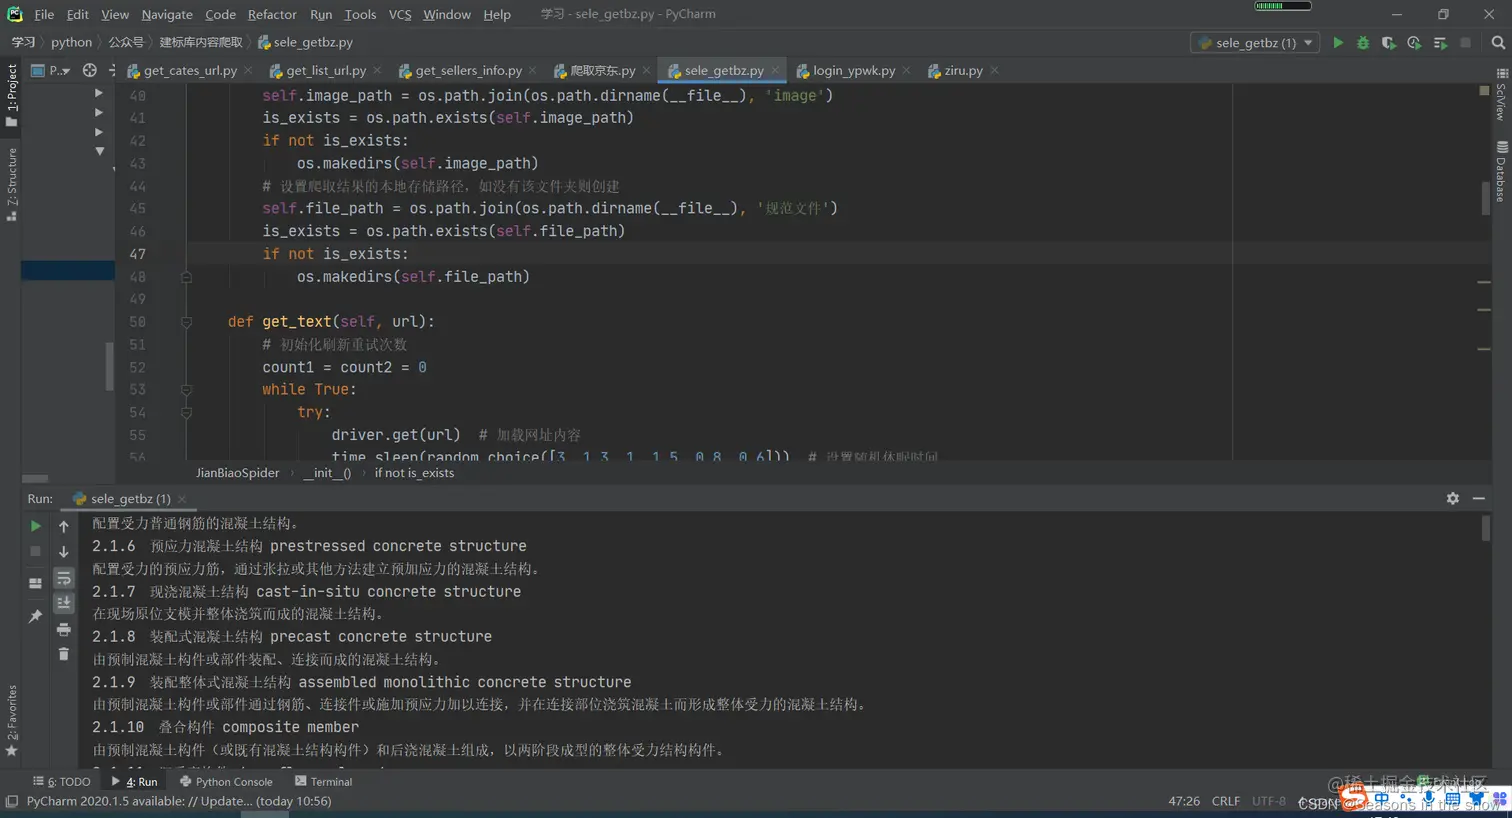Screen dimensions: 1512x818
Task: Rerun sele_getbz in the Run panel
Action: [x=35, y=526]
